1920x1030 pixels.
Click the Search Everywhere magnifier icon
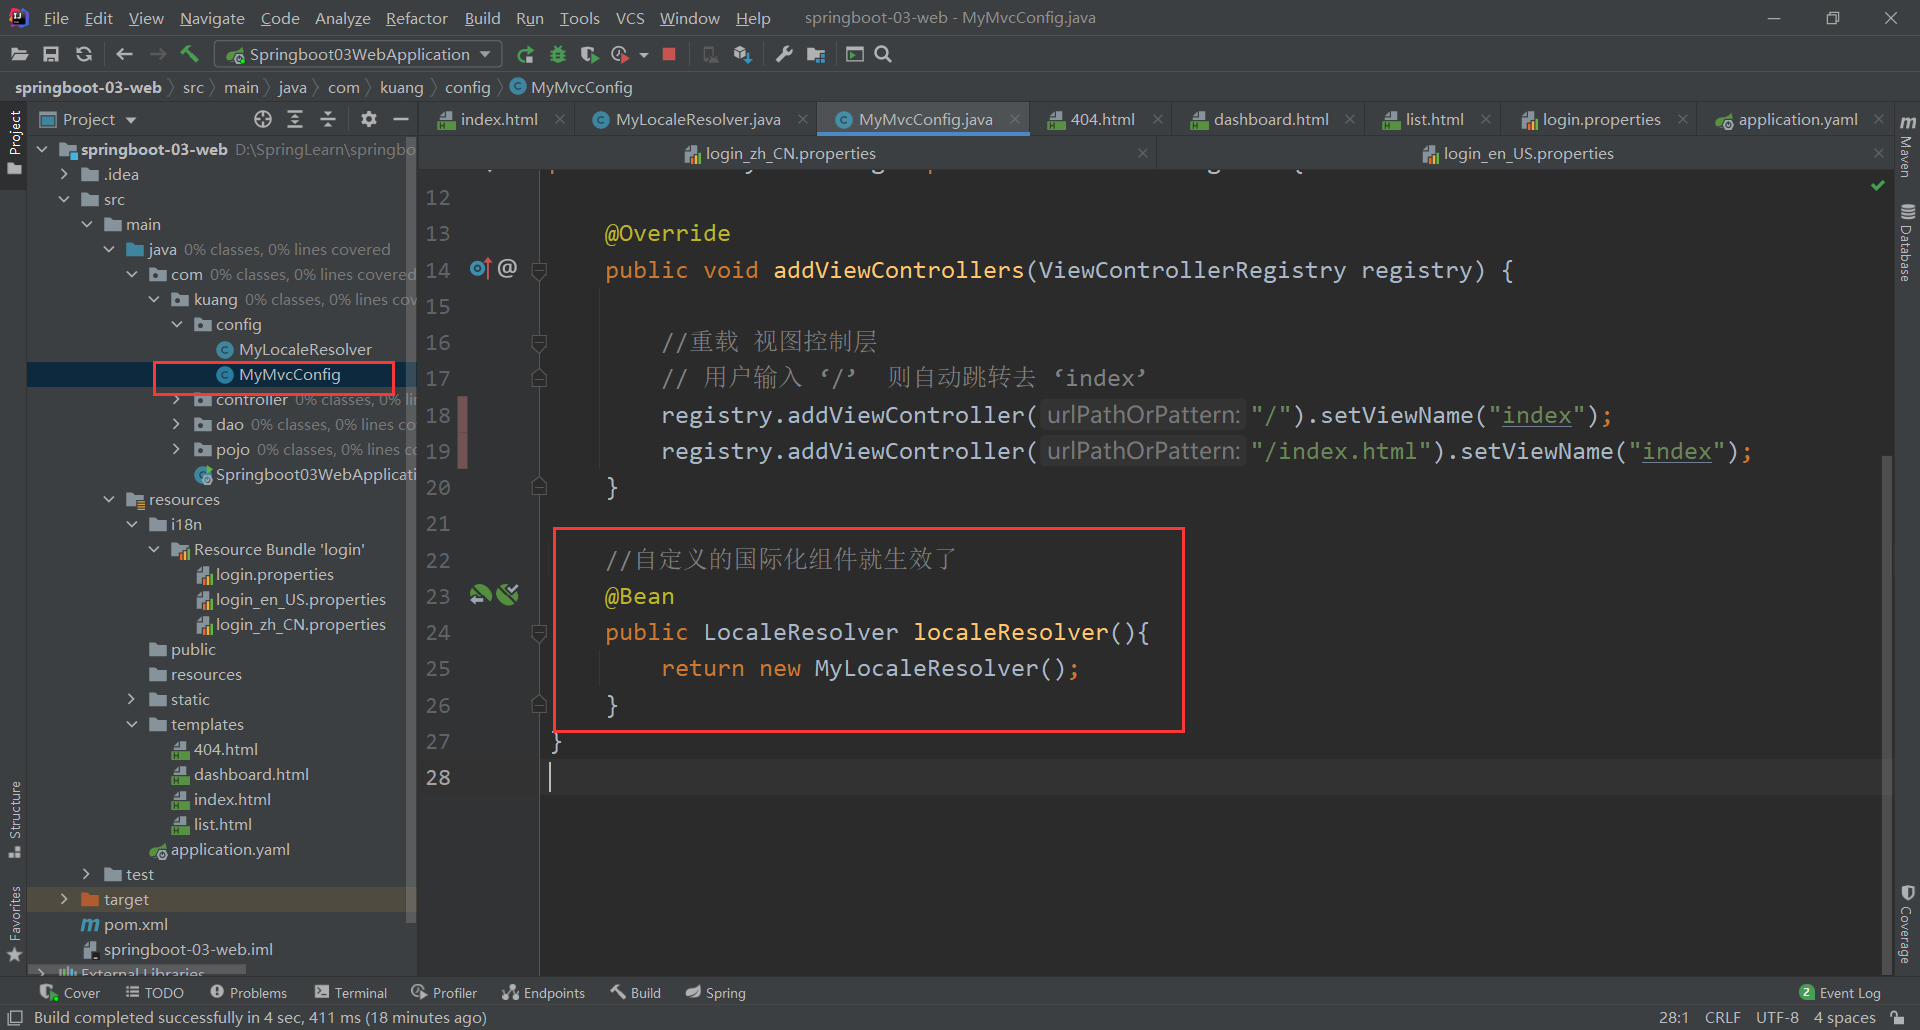(883, 54)
